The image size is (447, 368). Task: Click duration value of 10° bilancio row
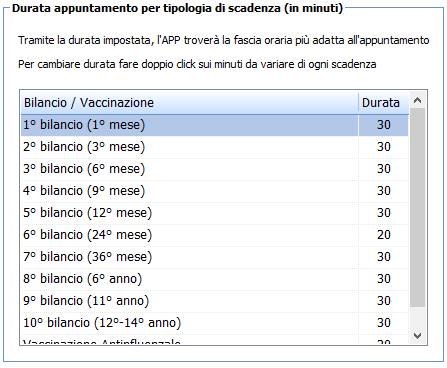[384, 323]
